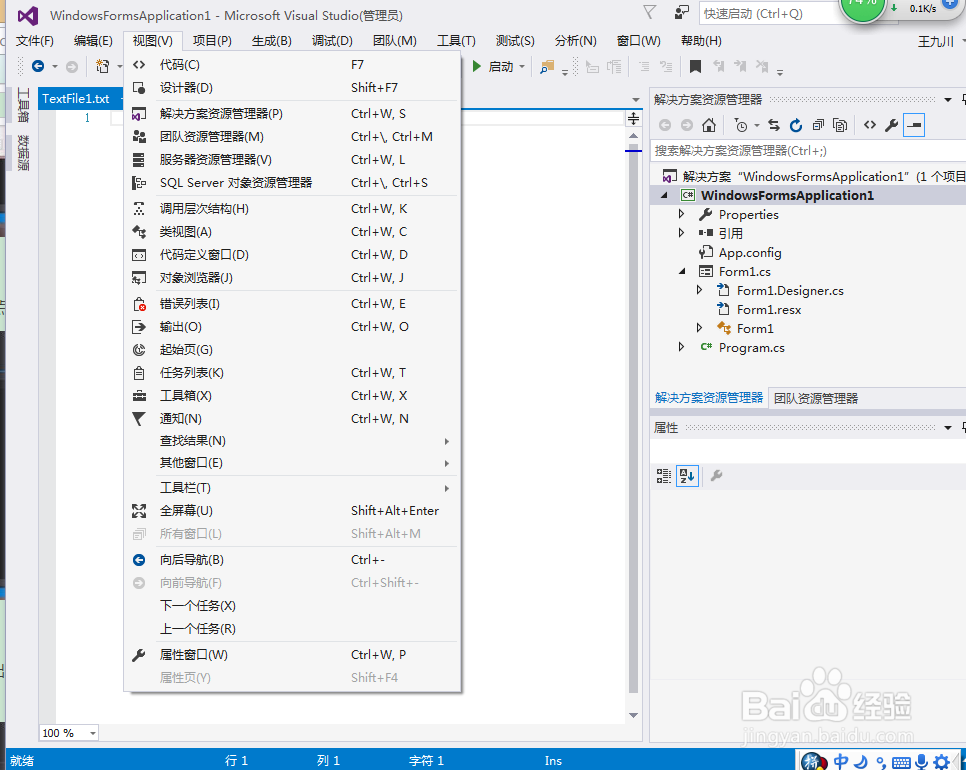Click the Find in Files toolbar icon
966x770 pixels.
click(x=546, y=67)
